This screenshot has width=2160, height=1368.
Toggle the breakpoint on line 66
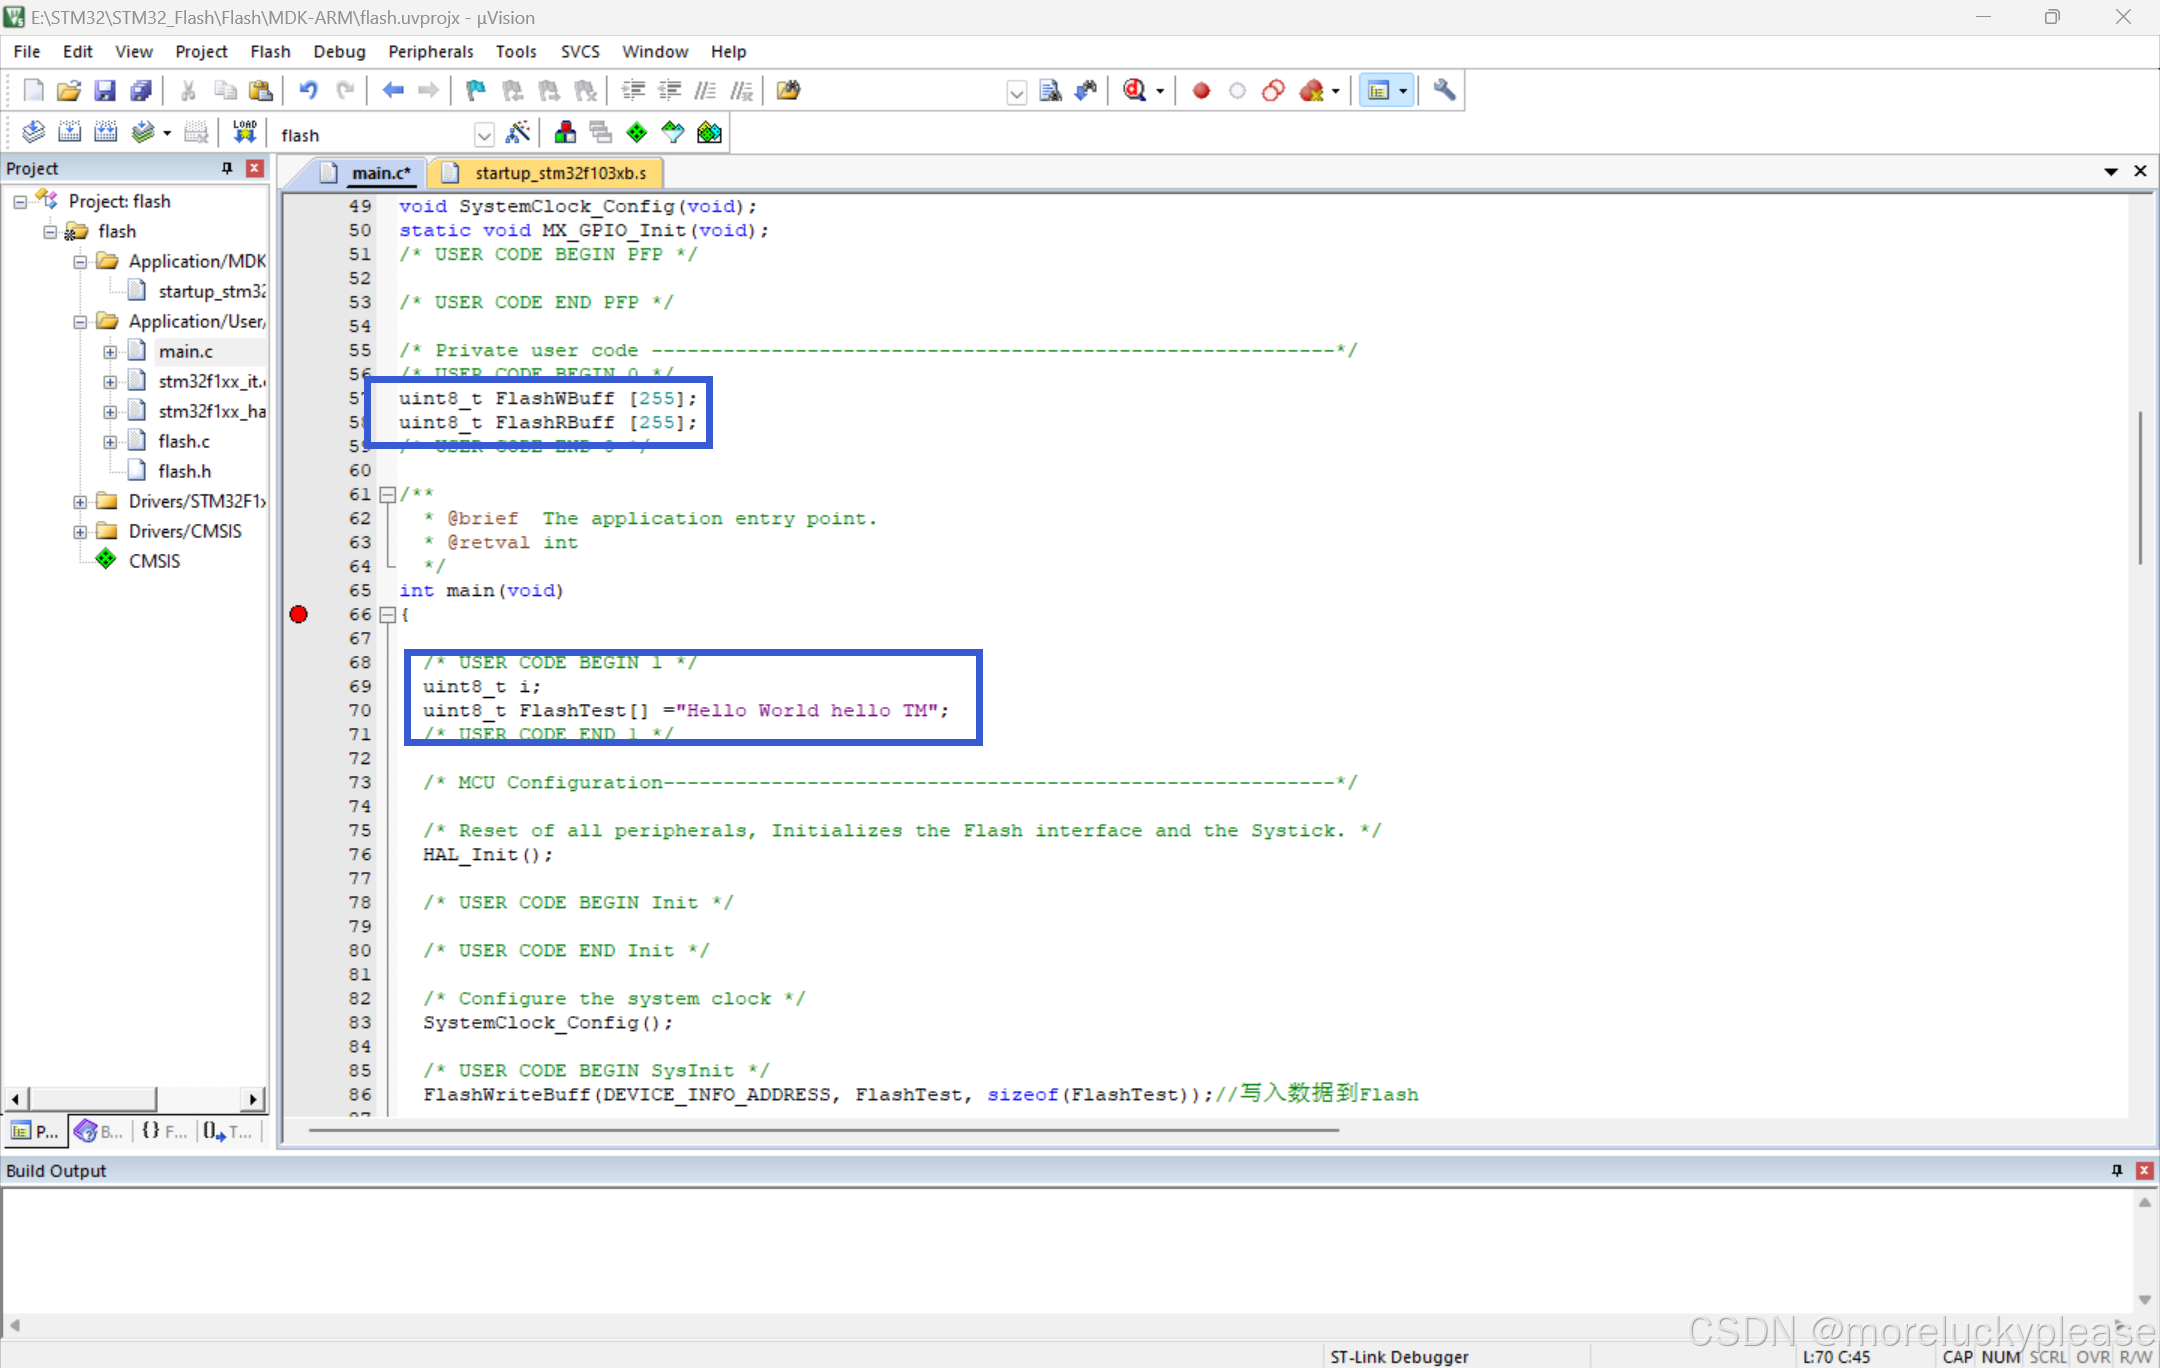(x=298, y=614)
